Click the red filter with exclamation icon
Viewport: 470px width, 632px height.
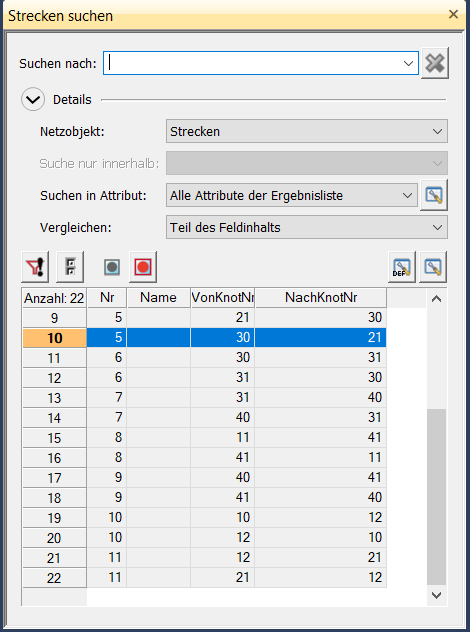pyautogui.click(x=35, y=267)
